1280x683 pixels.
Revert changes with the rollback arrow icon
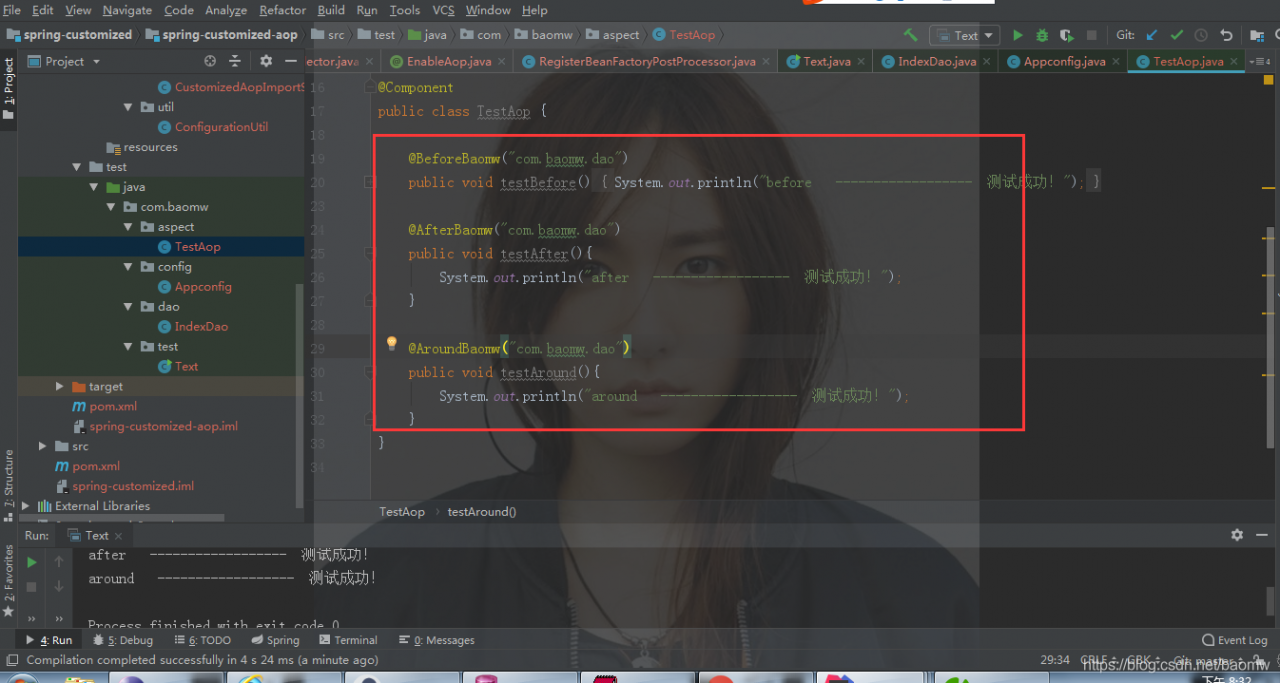1227,35
